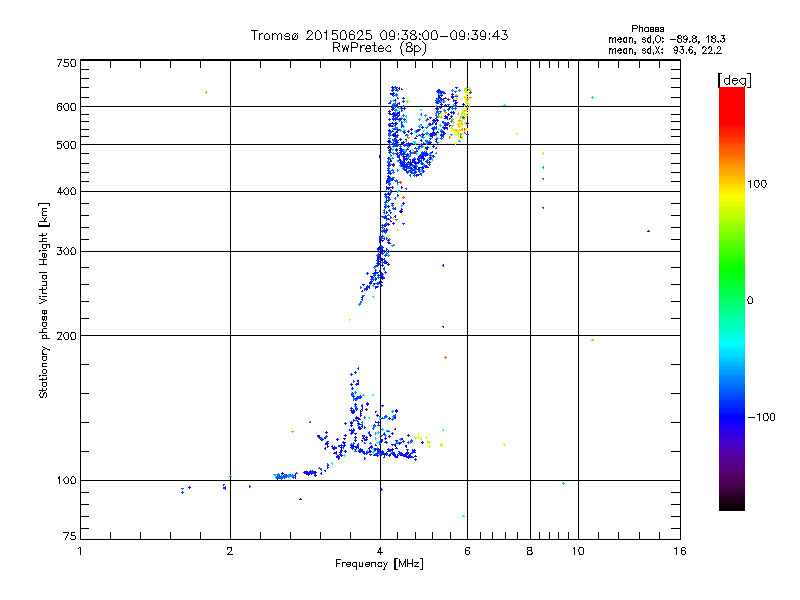
Task: Click the "Phases" heading text
Action: 647,29
